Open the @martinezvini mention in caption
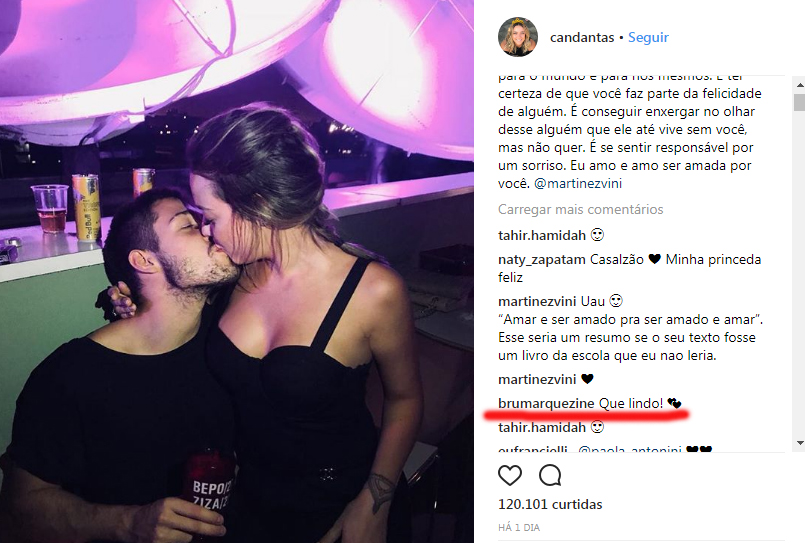The width and height of the screenshot is (805, 543). [578, 183]
